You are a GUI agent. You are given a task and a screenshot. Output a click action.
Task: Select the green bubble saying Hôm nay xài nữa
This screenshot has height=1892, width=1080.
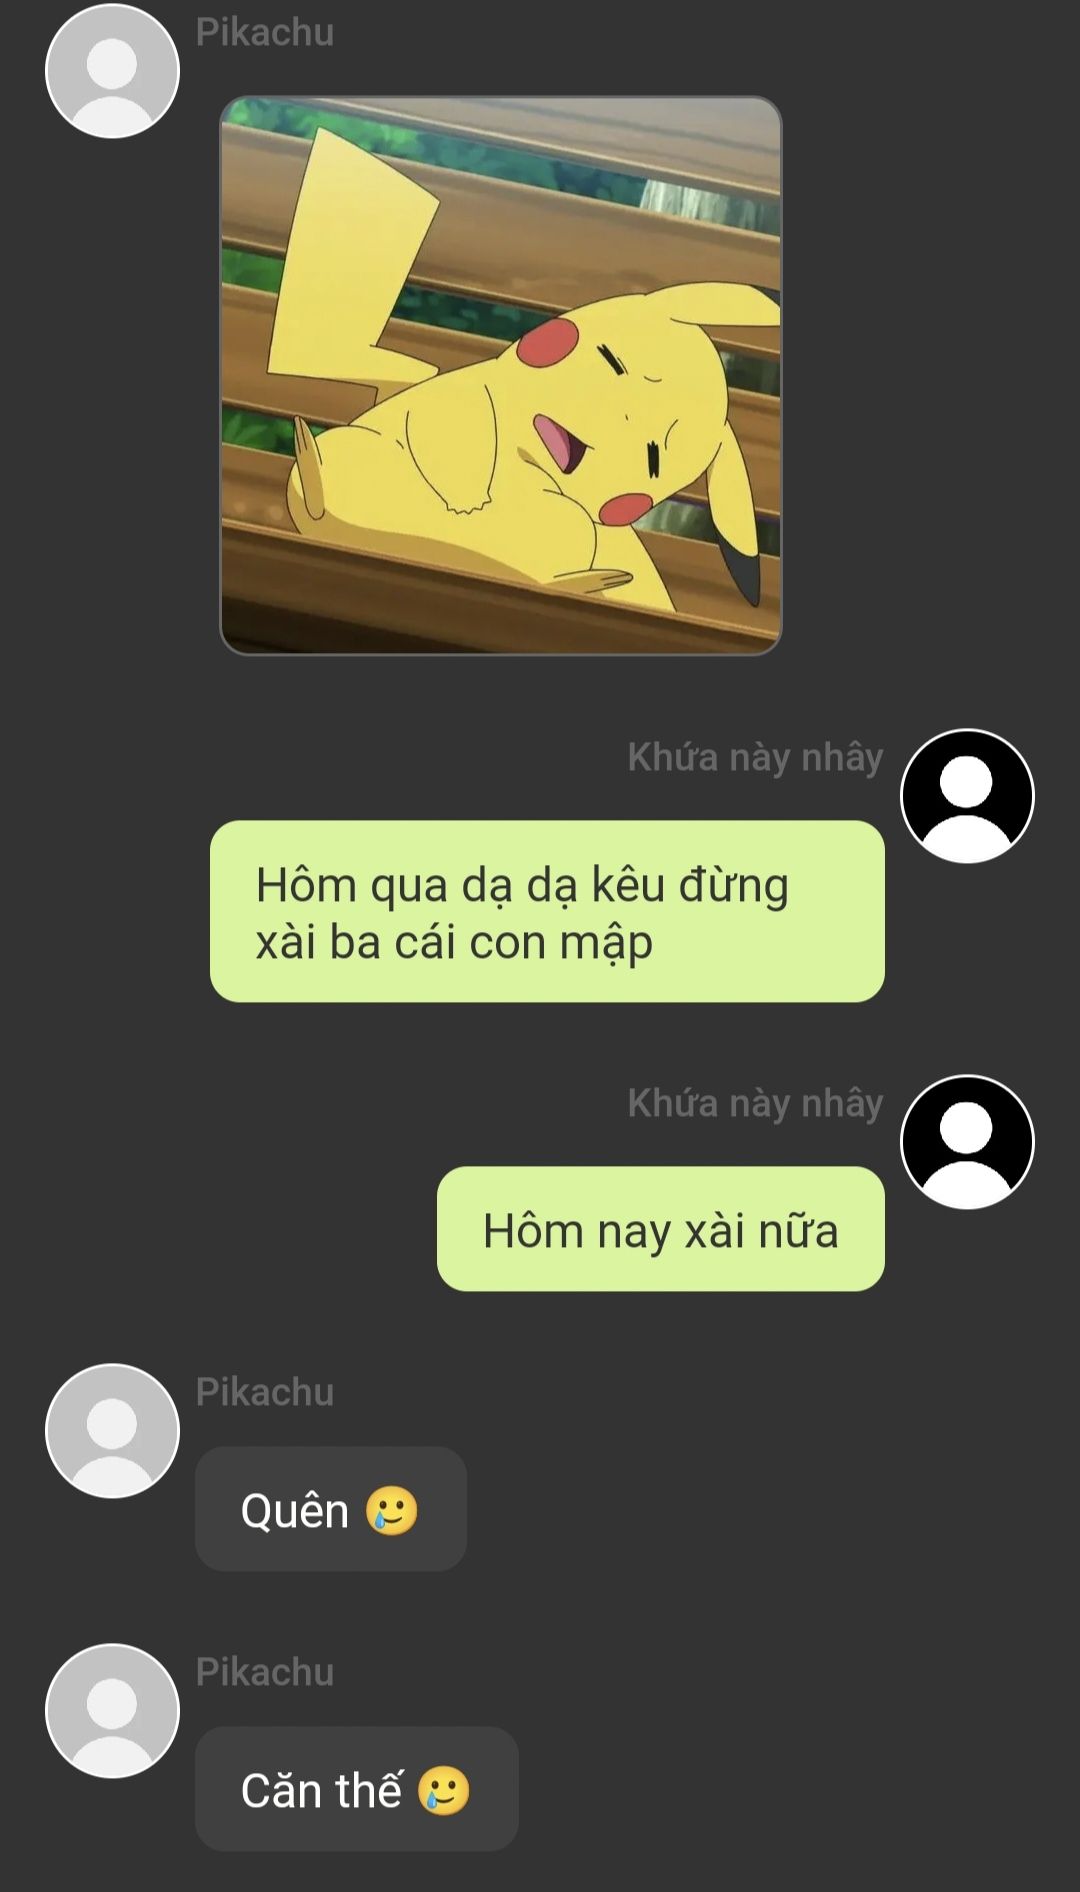(661, 1229)
